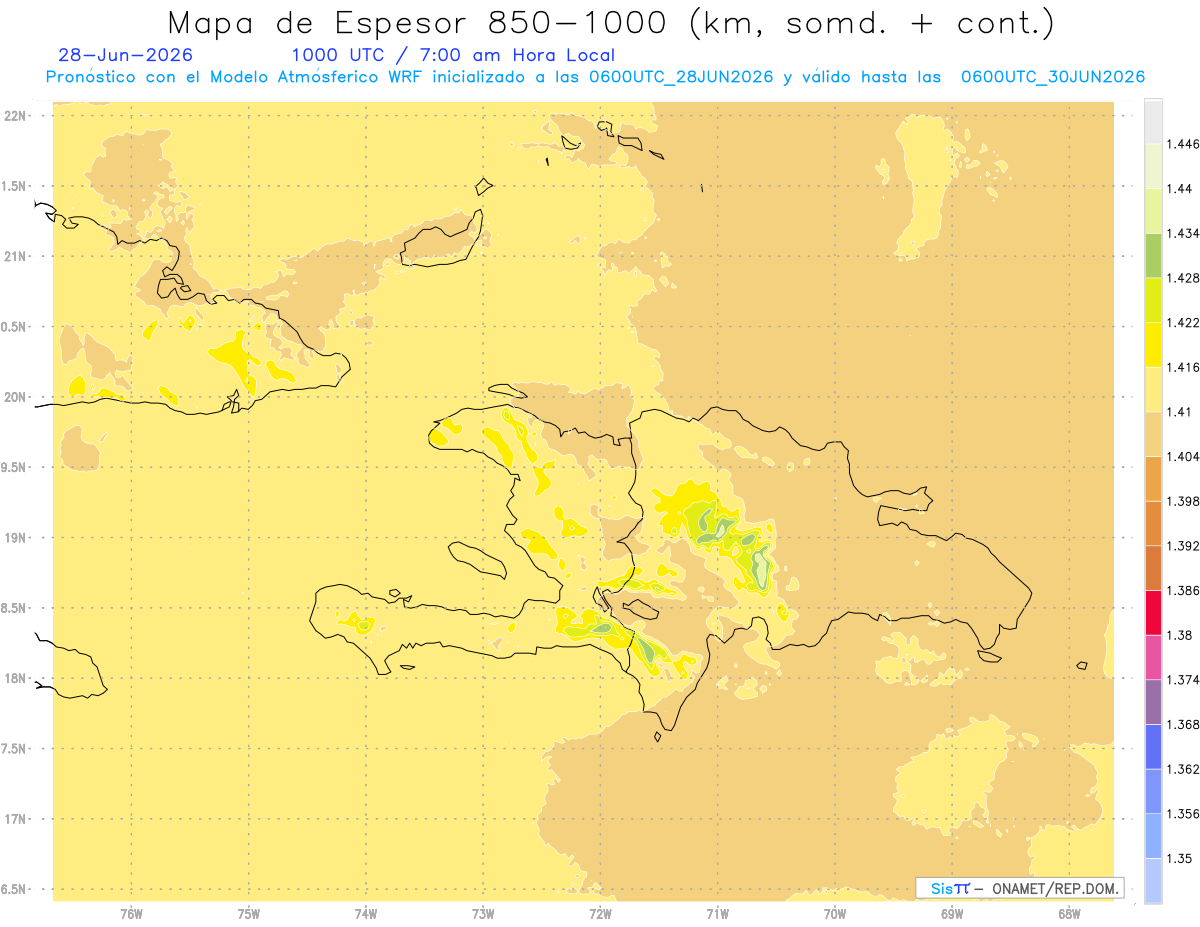Viewport: 1200px width, 927px height.
Task: Click the 1.422 value on the color scale
Action: (1181, 322)
